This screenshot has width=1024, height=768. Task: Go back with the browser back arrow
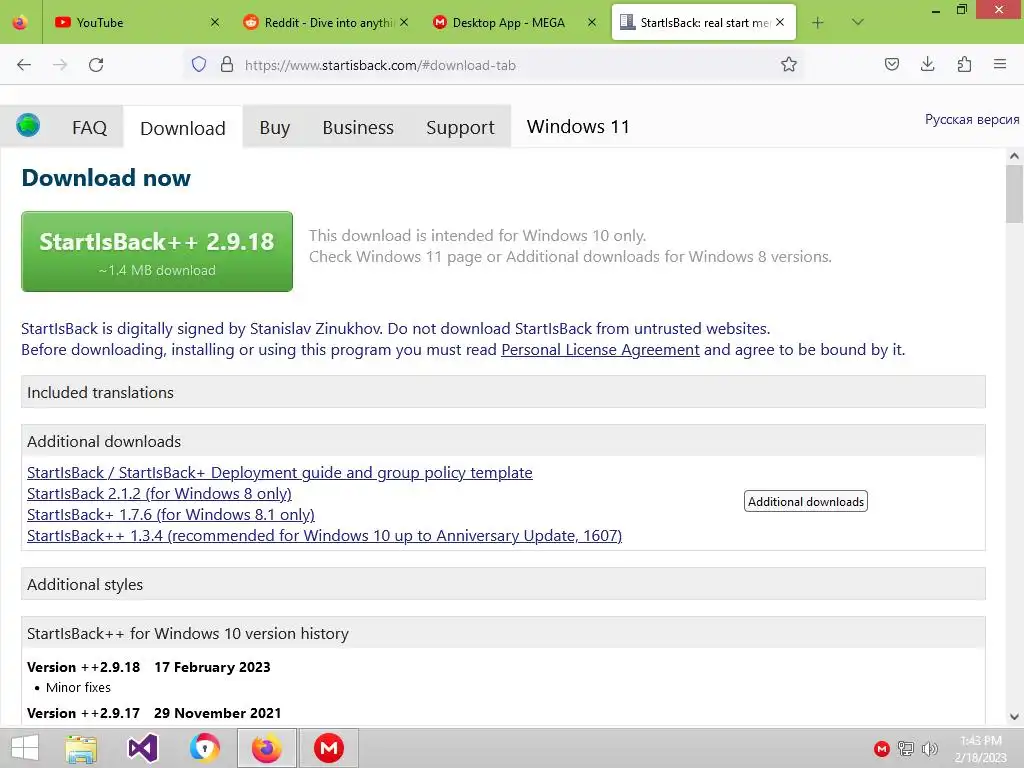[24, 65]
